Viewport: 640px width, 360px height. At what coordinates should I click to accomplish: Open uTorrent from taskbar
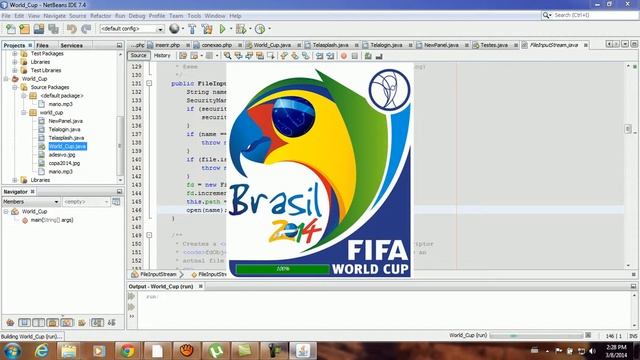pyautogui.click(x=215, y=351)
